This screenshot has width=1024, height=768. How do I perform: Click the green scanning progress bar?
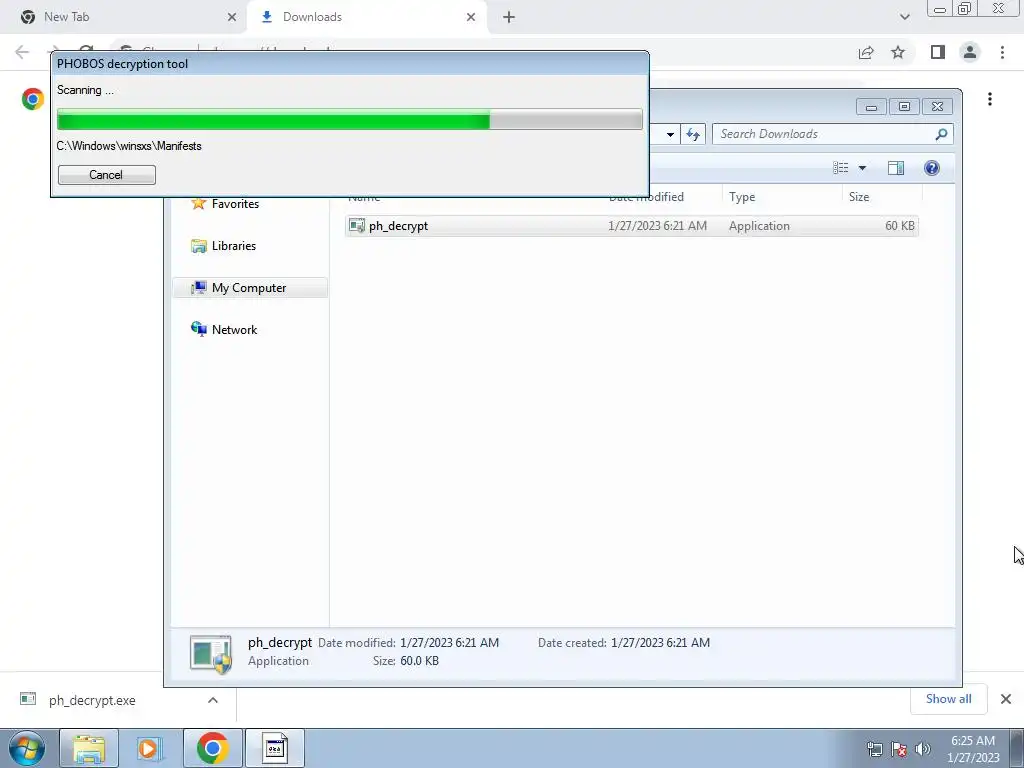(x=349, y=120)
